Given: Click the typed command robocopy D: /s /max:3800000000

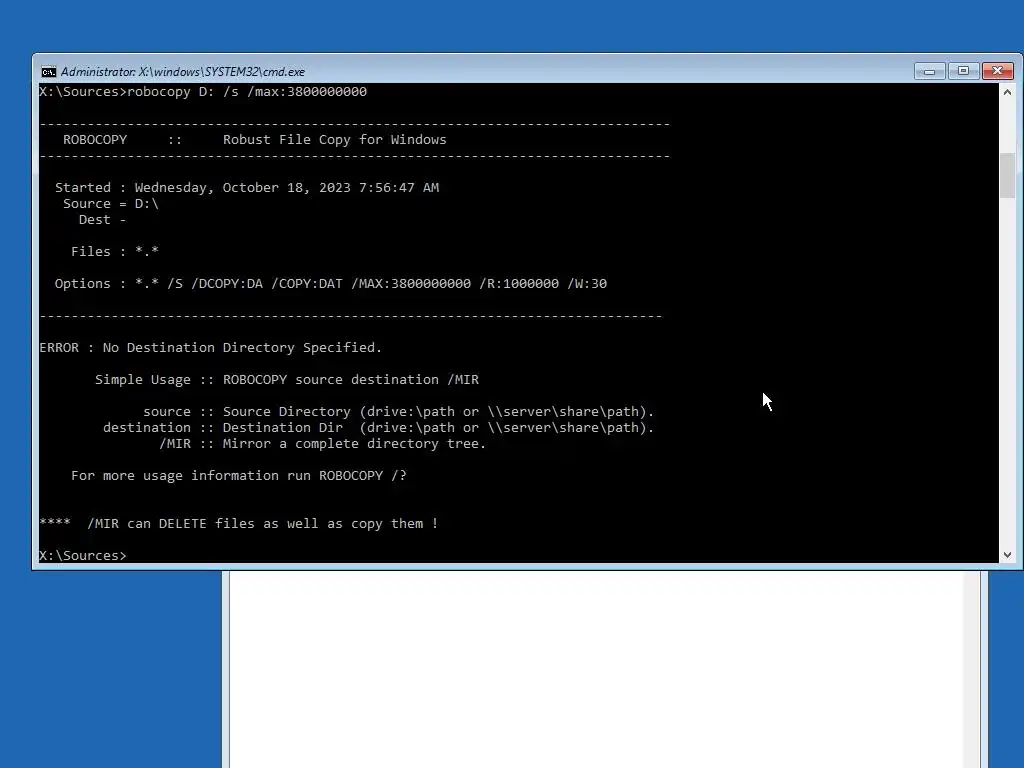Looking at the screenshot, I should (247, 92).
